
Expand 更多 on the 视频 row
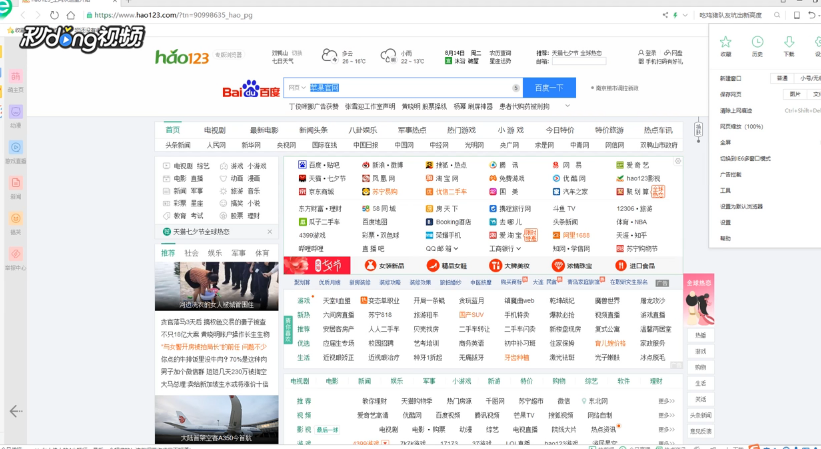[667, 415]
